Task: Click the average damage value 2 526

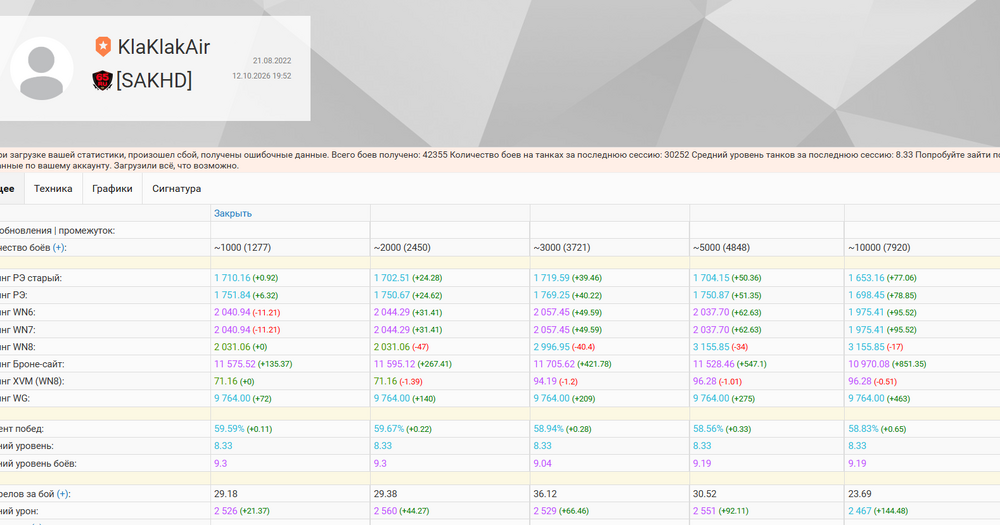Action: pos(226,511)
